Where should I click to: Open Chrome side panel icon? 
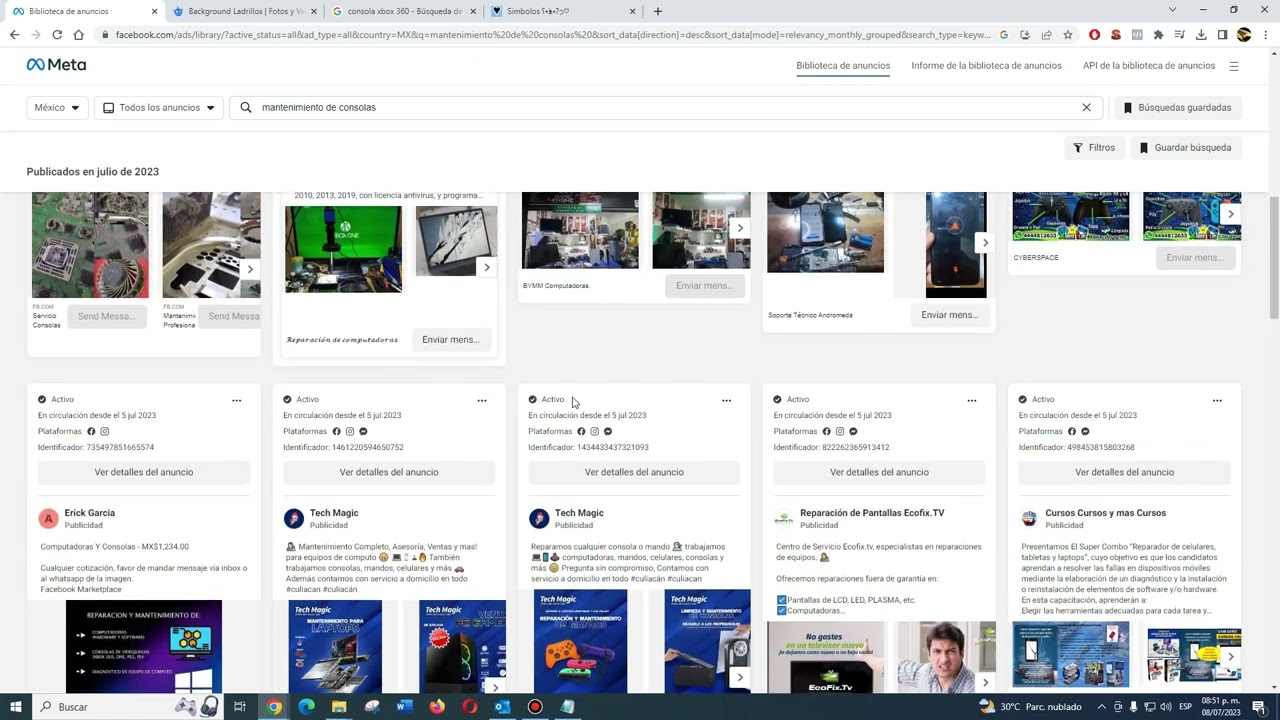tap(1222, 35)
